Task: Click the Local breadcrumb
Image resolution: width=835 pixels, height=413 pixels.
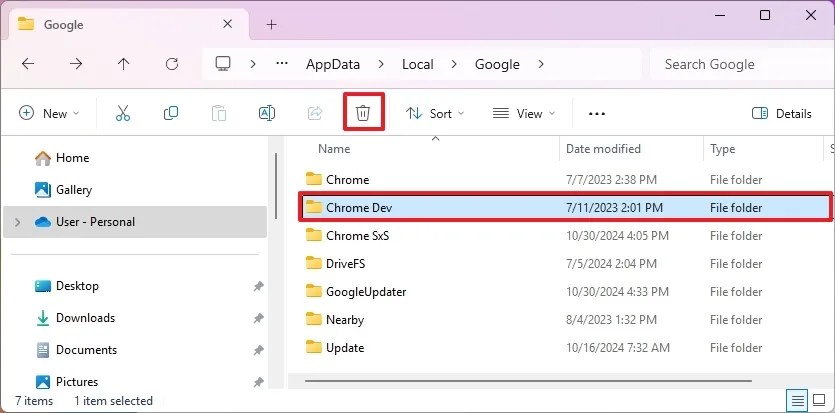Action: click(x=418, y=64)
